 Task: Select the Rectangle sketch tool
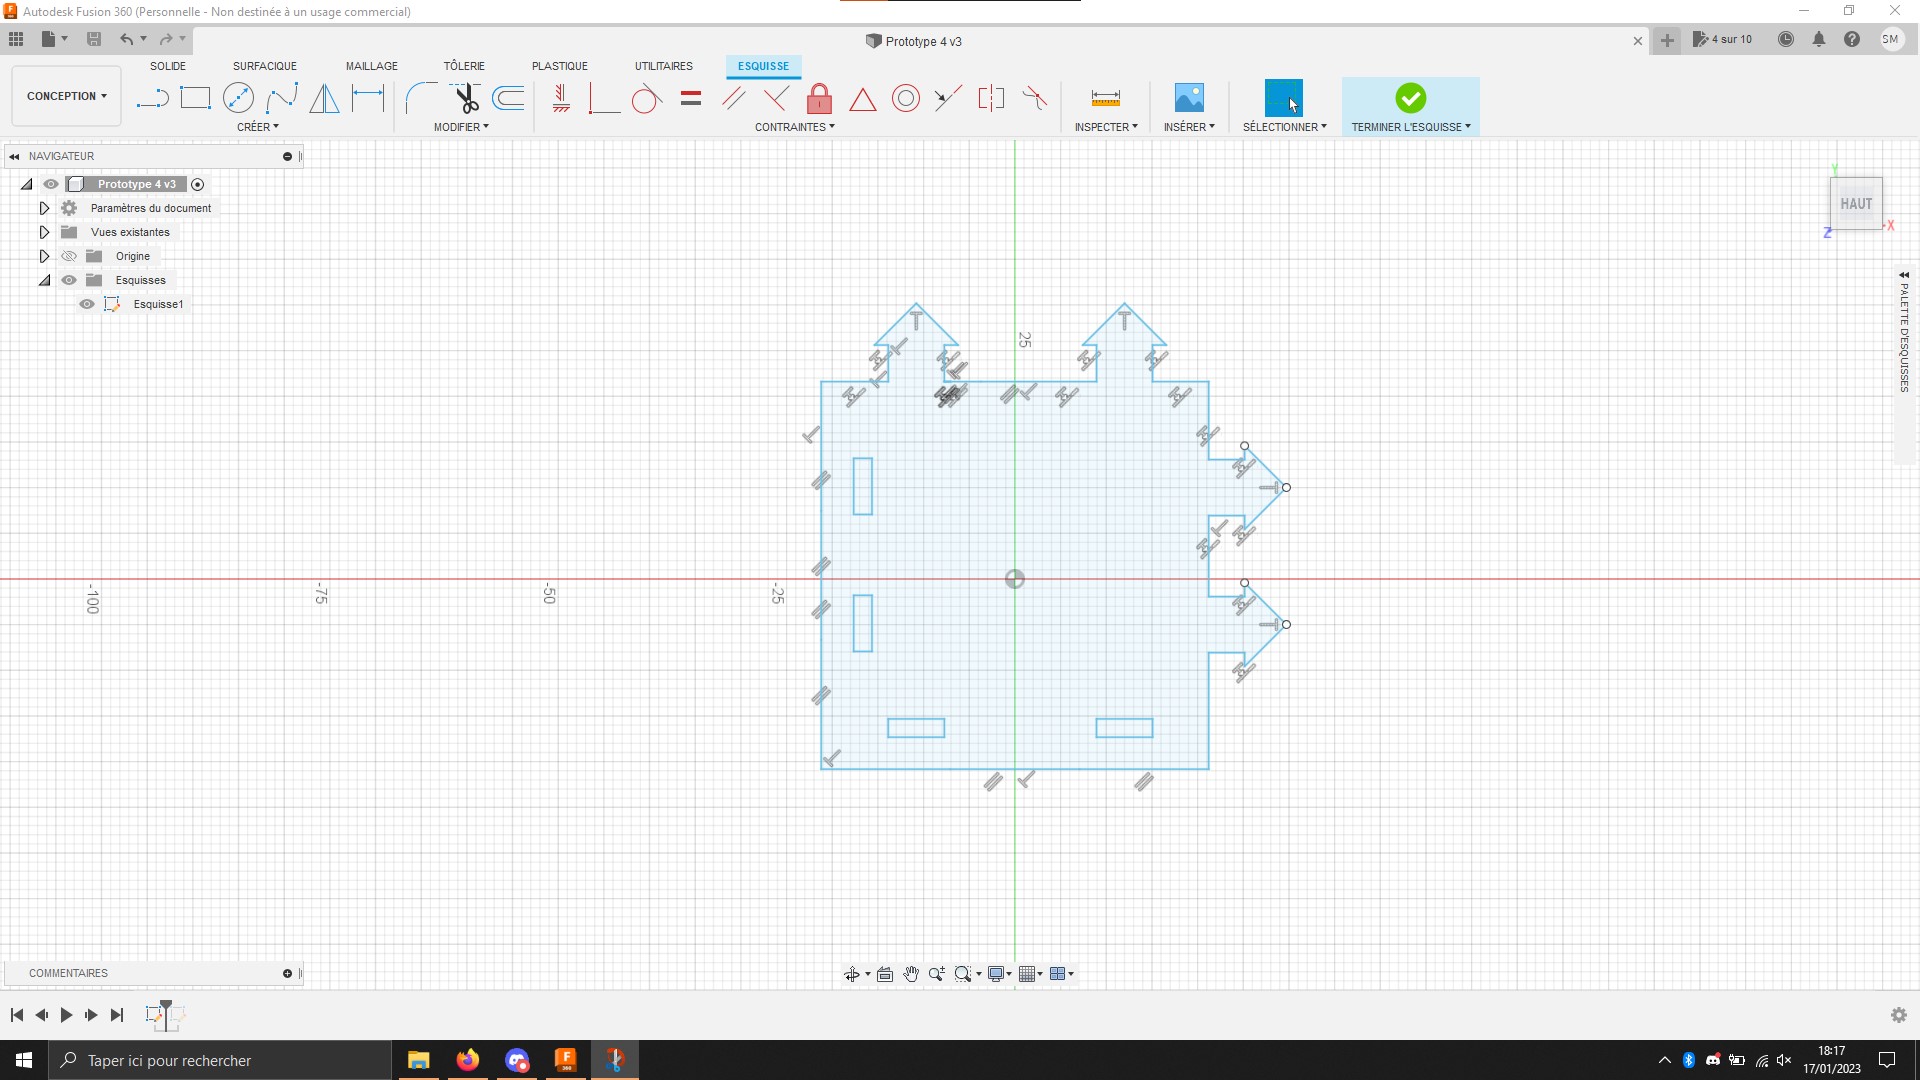click(195, 98)
